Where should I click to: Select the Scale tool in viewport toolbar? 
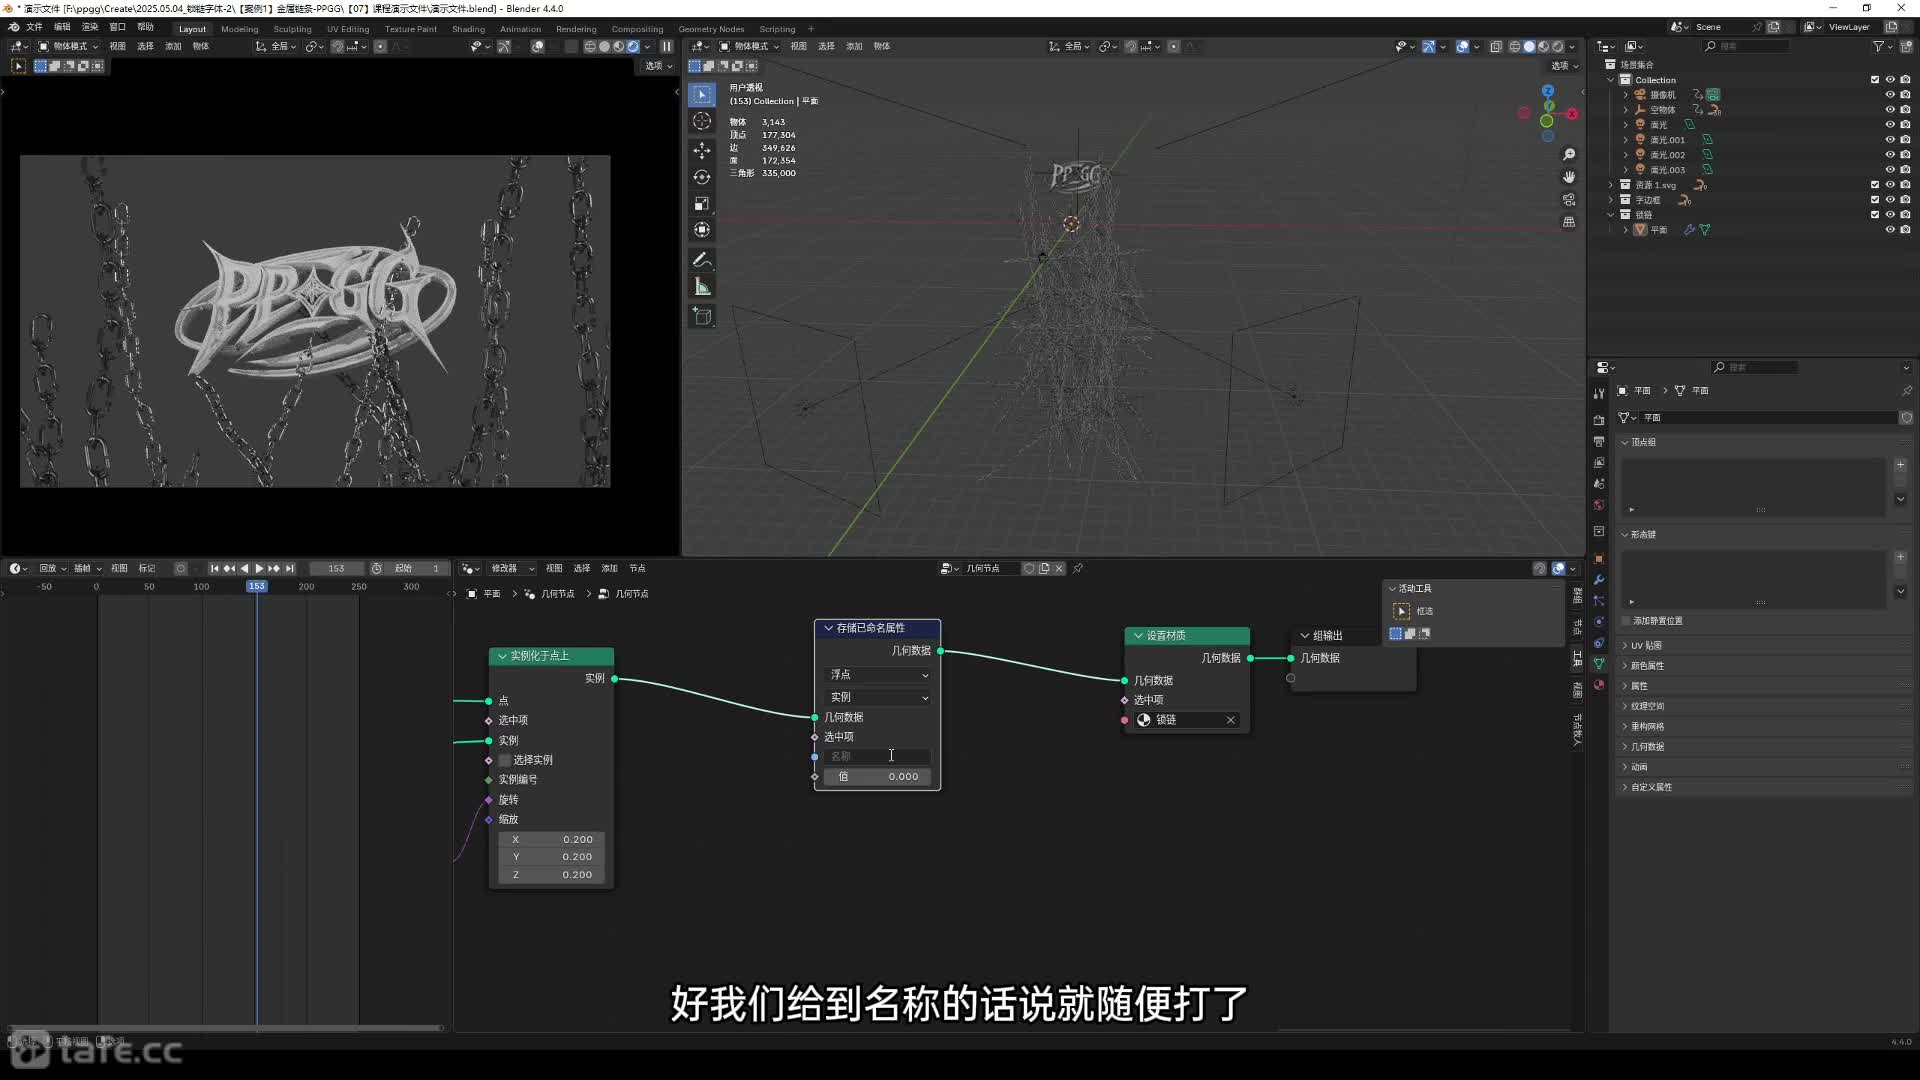[x=702, y=204]
